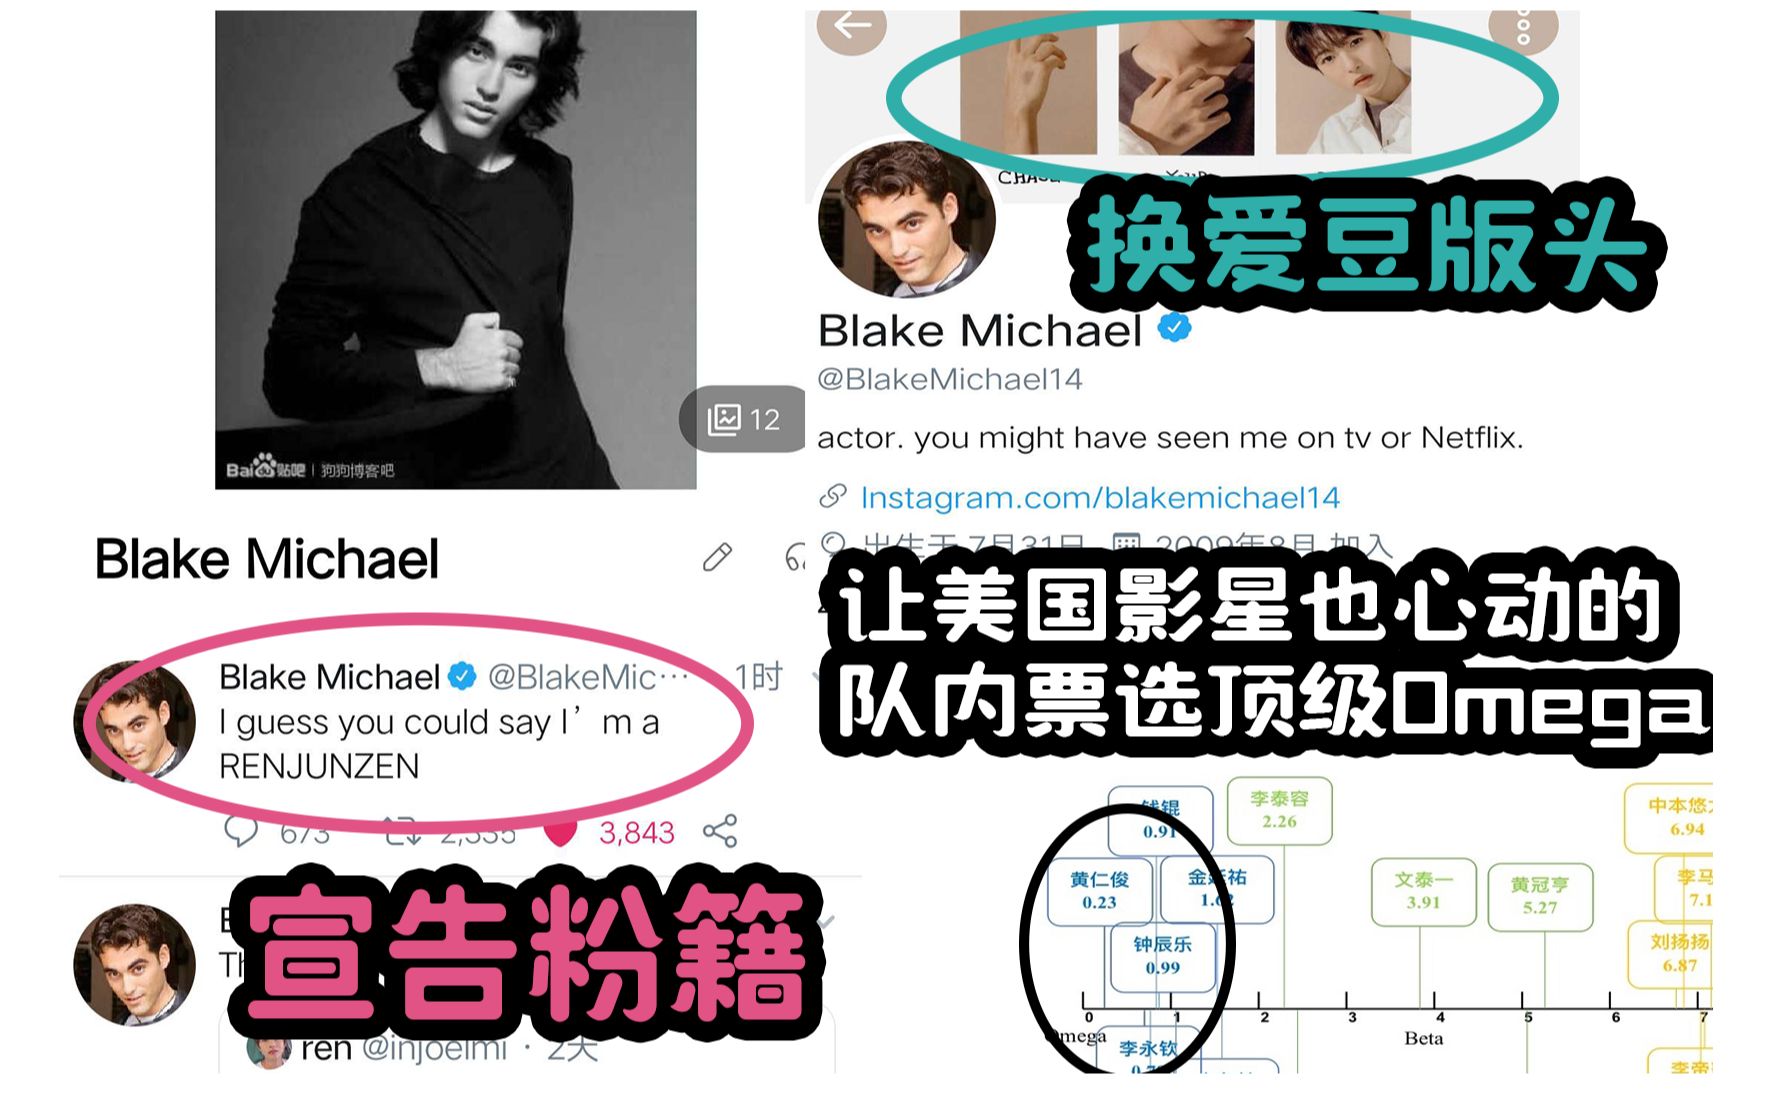The width and height of the screenshot is (1772, 1107).
Task: Select the 李泰容 2.26 chart node
Action: pyautogui.click(x=1279, y=809)
